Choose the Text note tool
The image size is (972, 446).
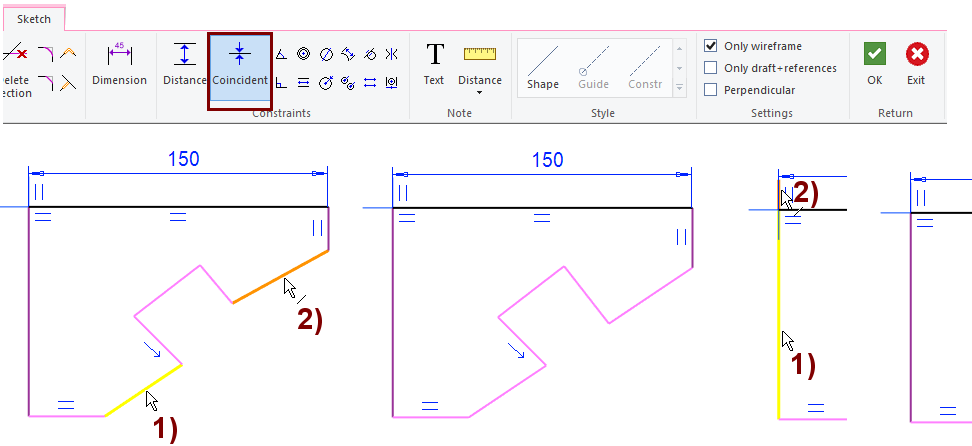click(434, 64)
